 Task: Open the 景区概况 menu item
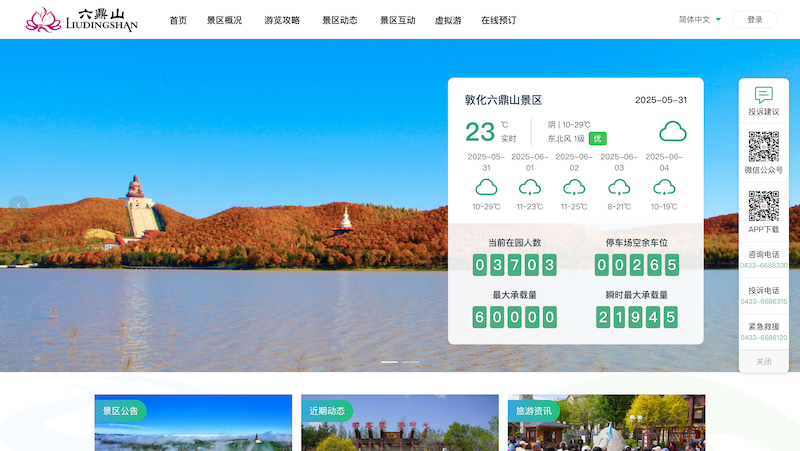tap(224, 20)
